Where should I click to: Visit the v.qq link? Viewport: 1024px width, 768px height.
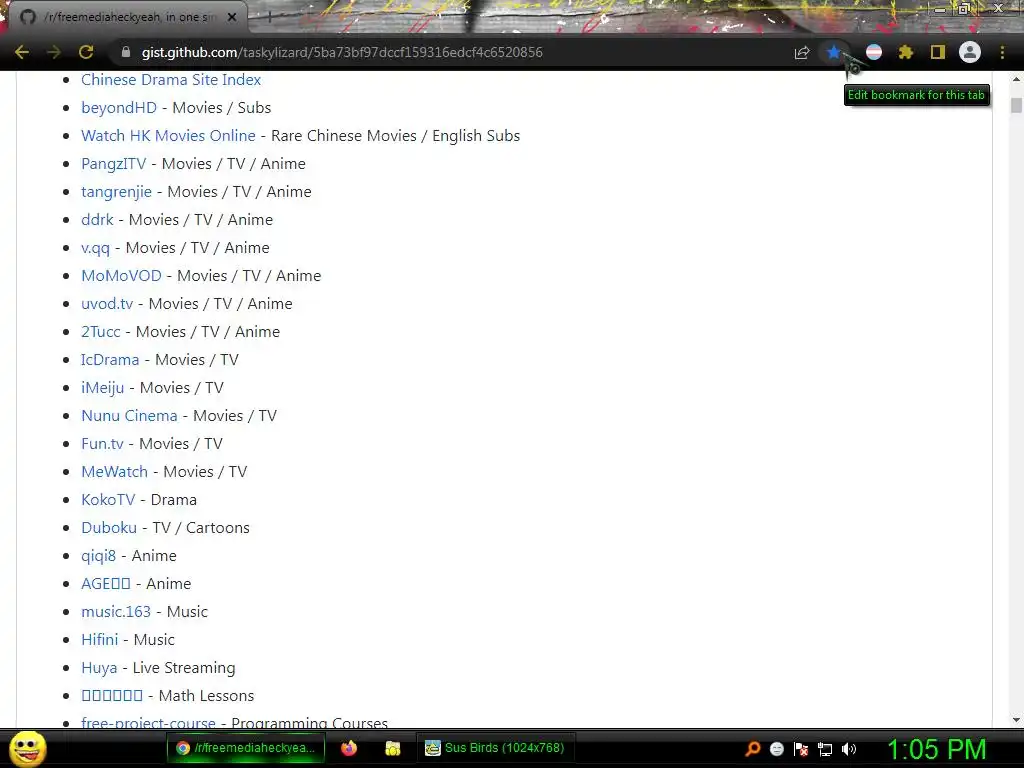tap(95, 248)
